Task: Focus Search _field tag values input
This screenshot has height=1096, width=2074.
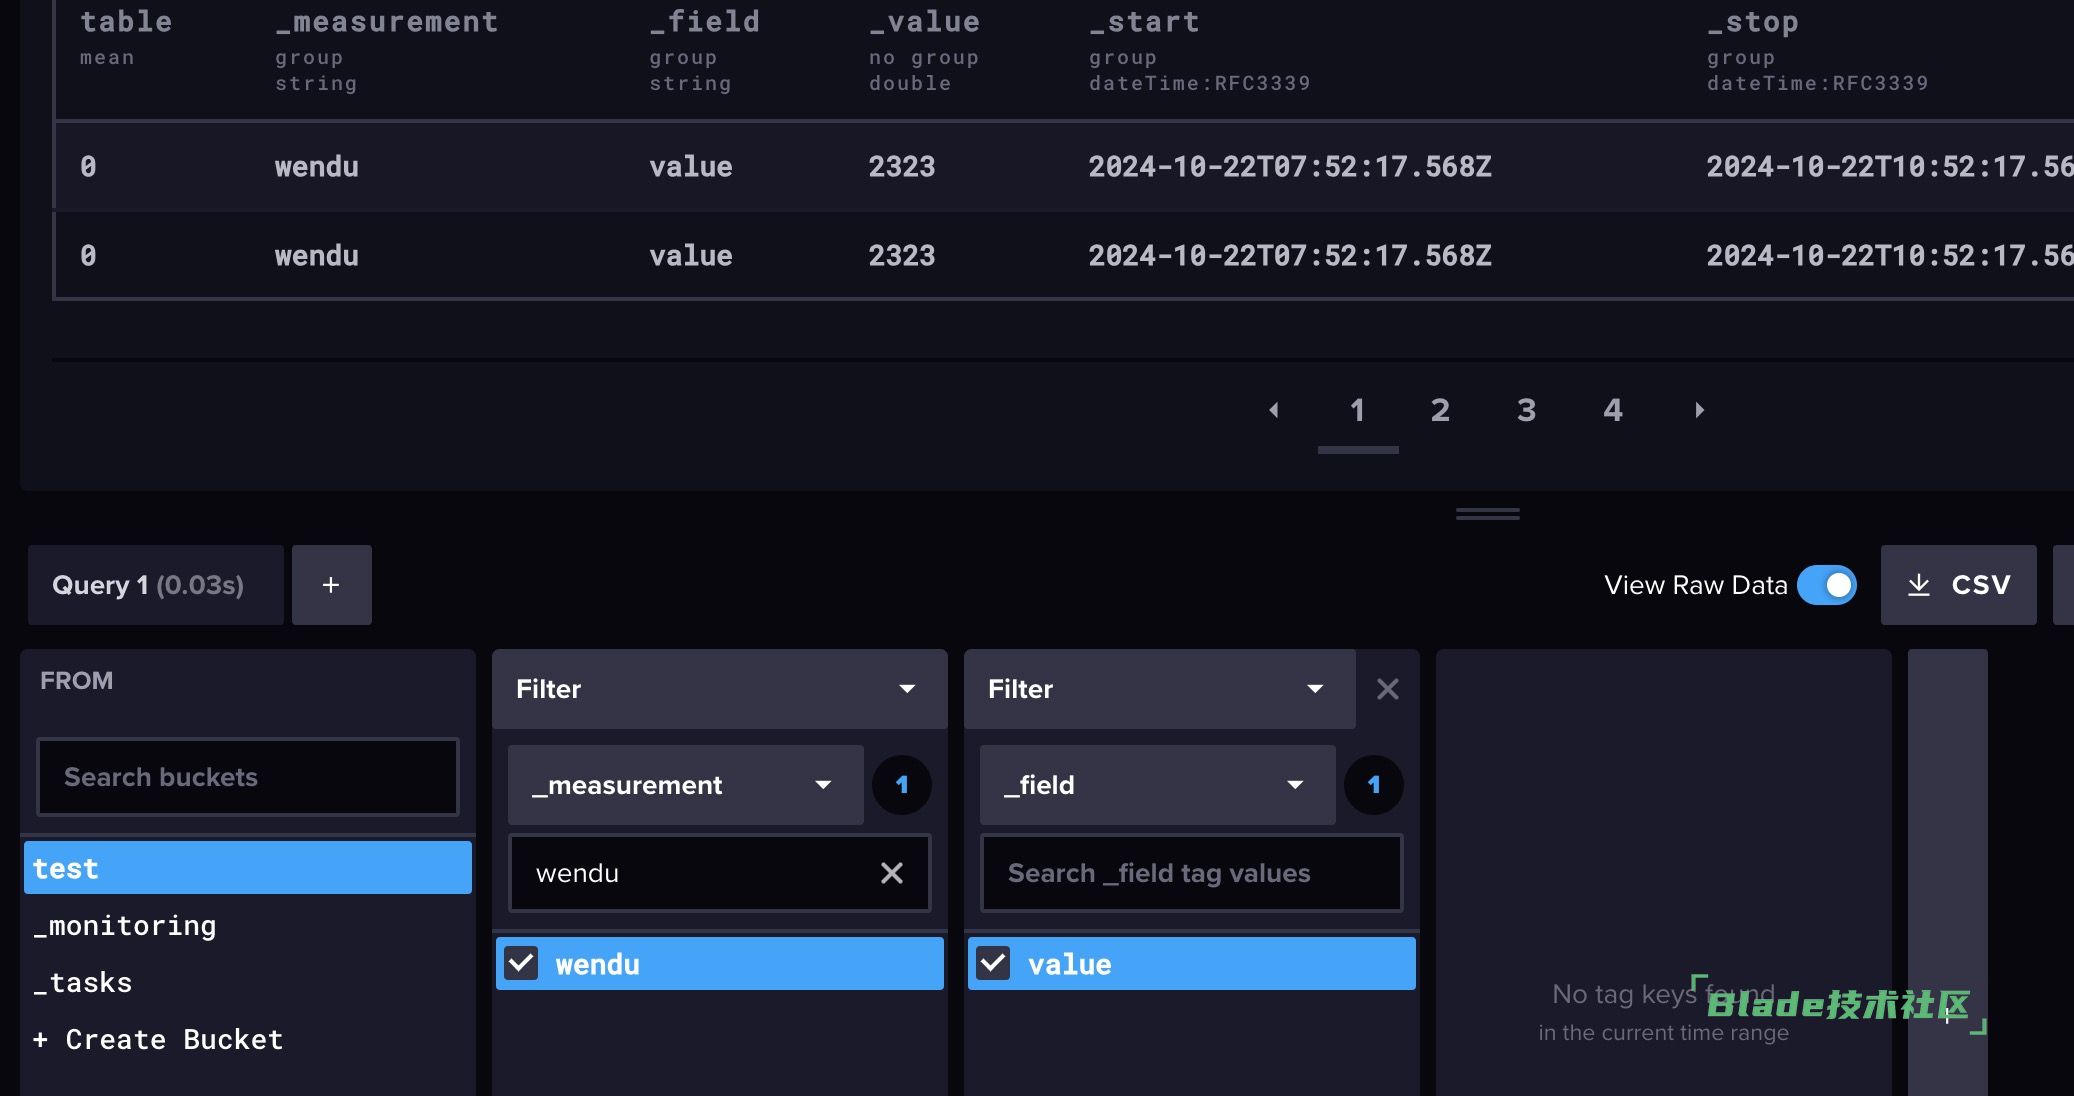Action: [1191, 873]
